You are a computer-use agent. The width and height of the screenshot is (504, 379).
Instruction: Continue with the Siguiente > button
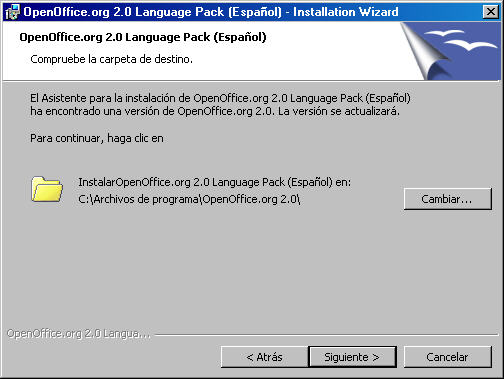[x=352, y=357]
